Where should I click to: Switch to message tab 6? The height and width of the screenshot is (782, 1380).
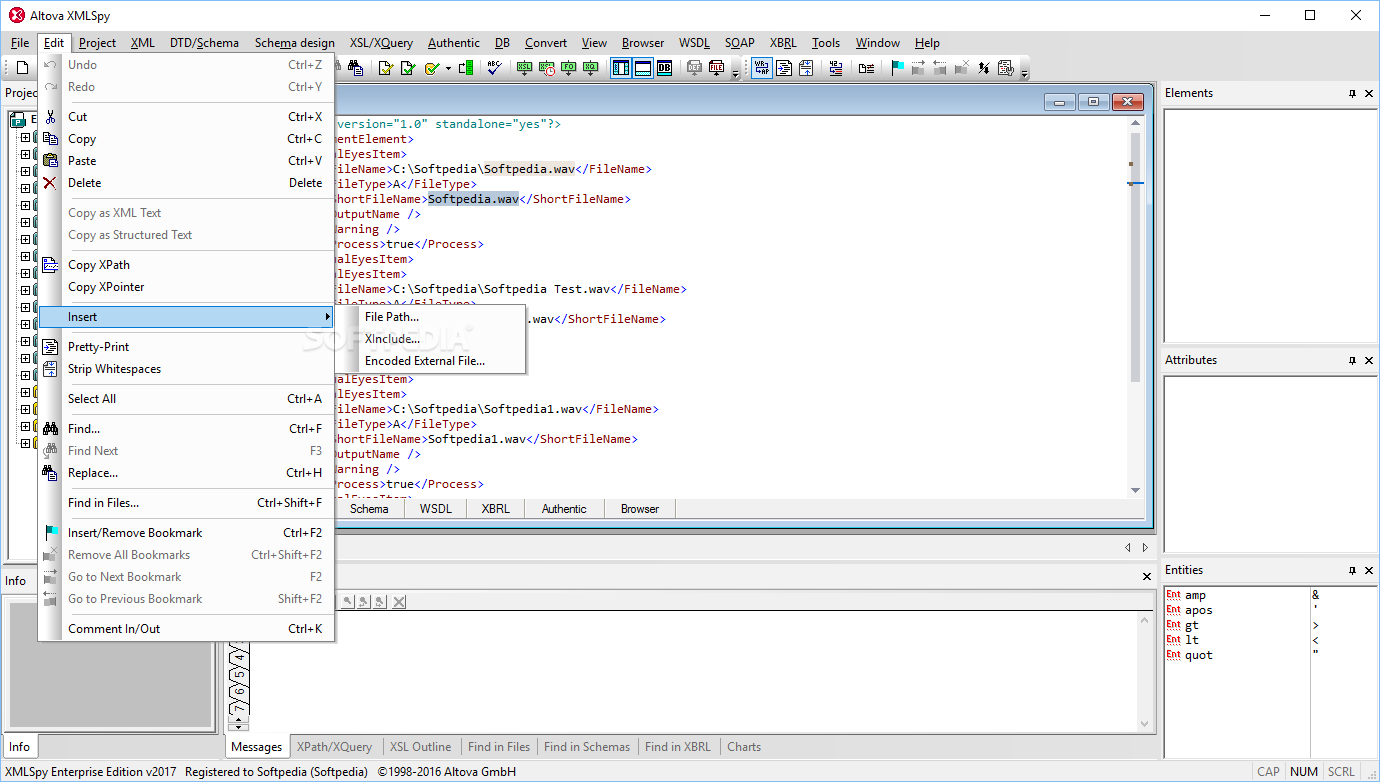(x=238, y=691)
